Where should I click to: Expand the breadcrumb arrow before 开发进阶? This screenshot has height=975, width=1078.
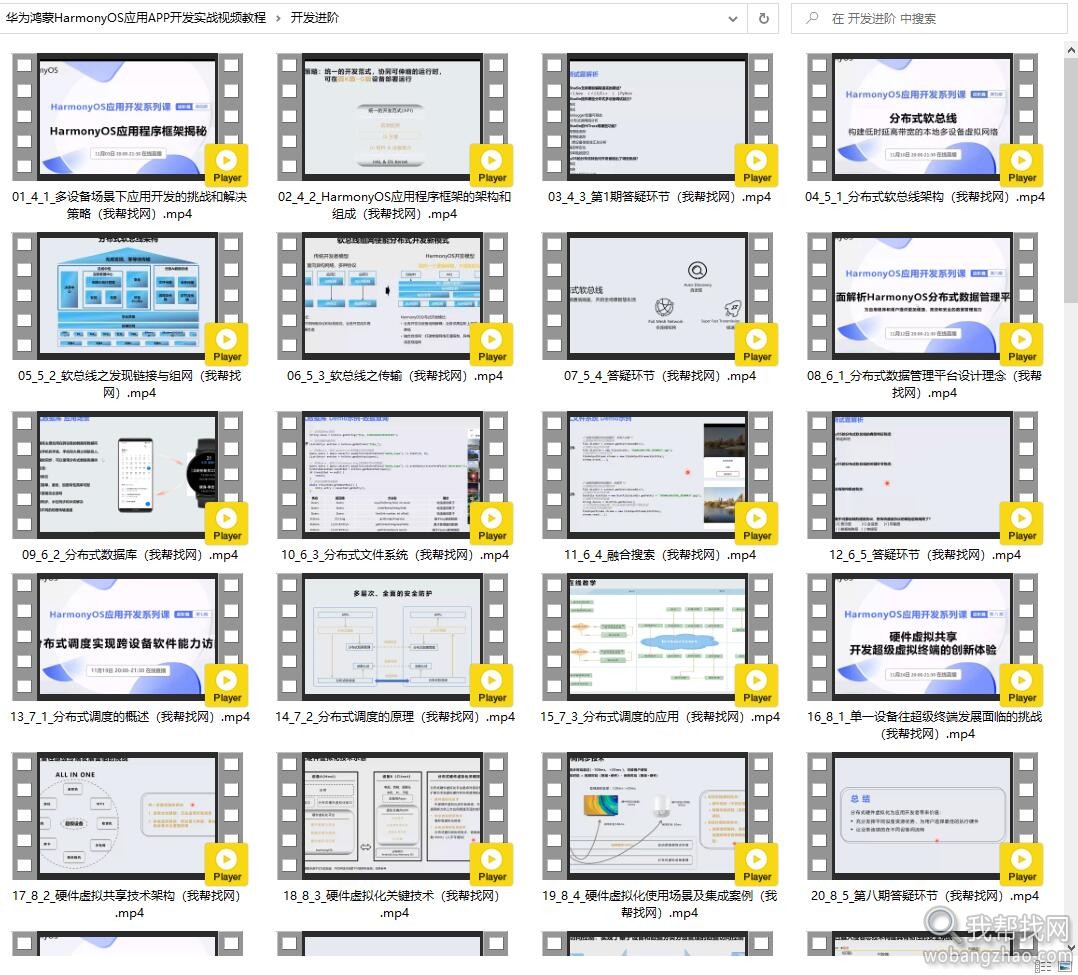coord(278,18)
